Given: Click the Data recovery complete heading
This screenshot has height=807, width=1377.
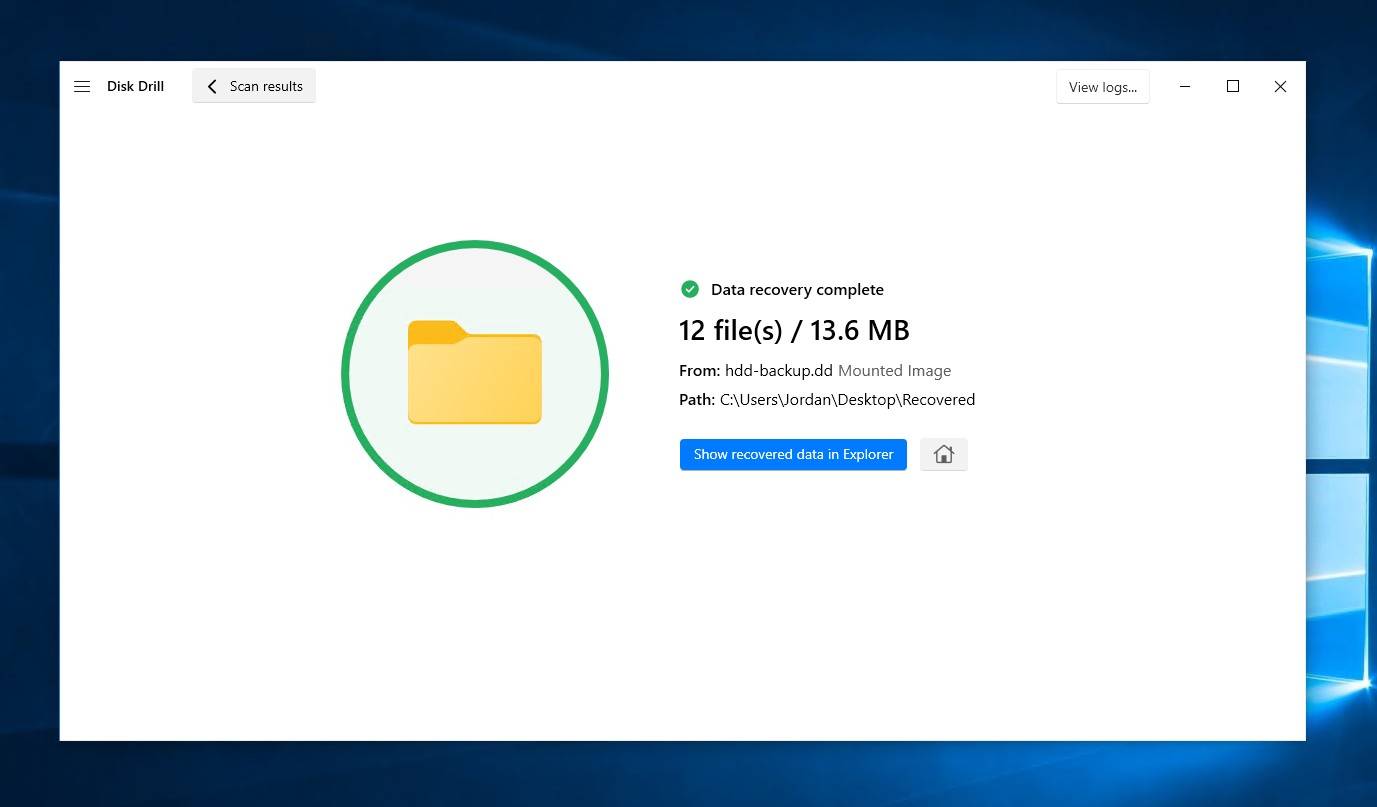Looking at the screenshot, I should coord(797,289).
